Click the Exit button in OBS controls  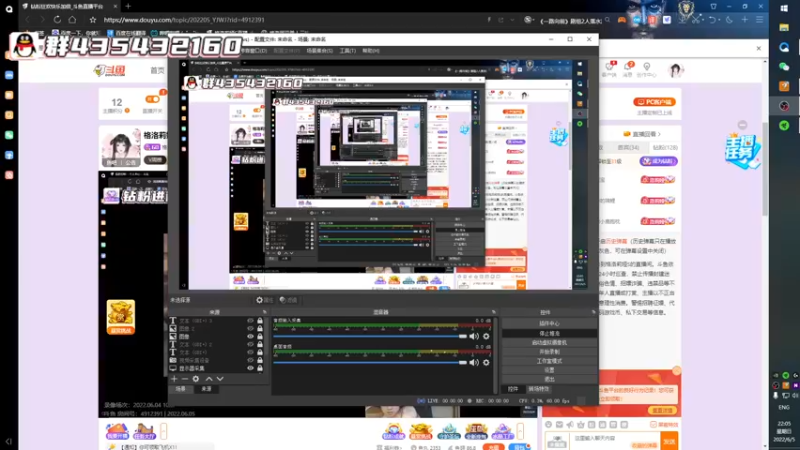click(x=549, y=379)
